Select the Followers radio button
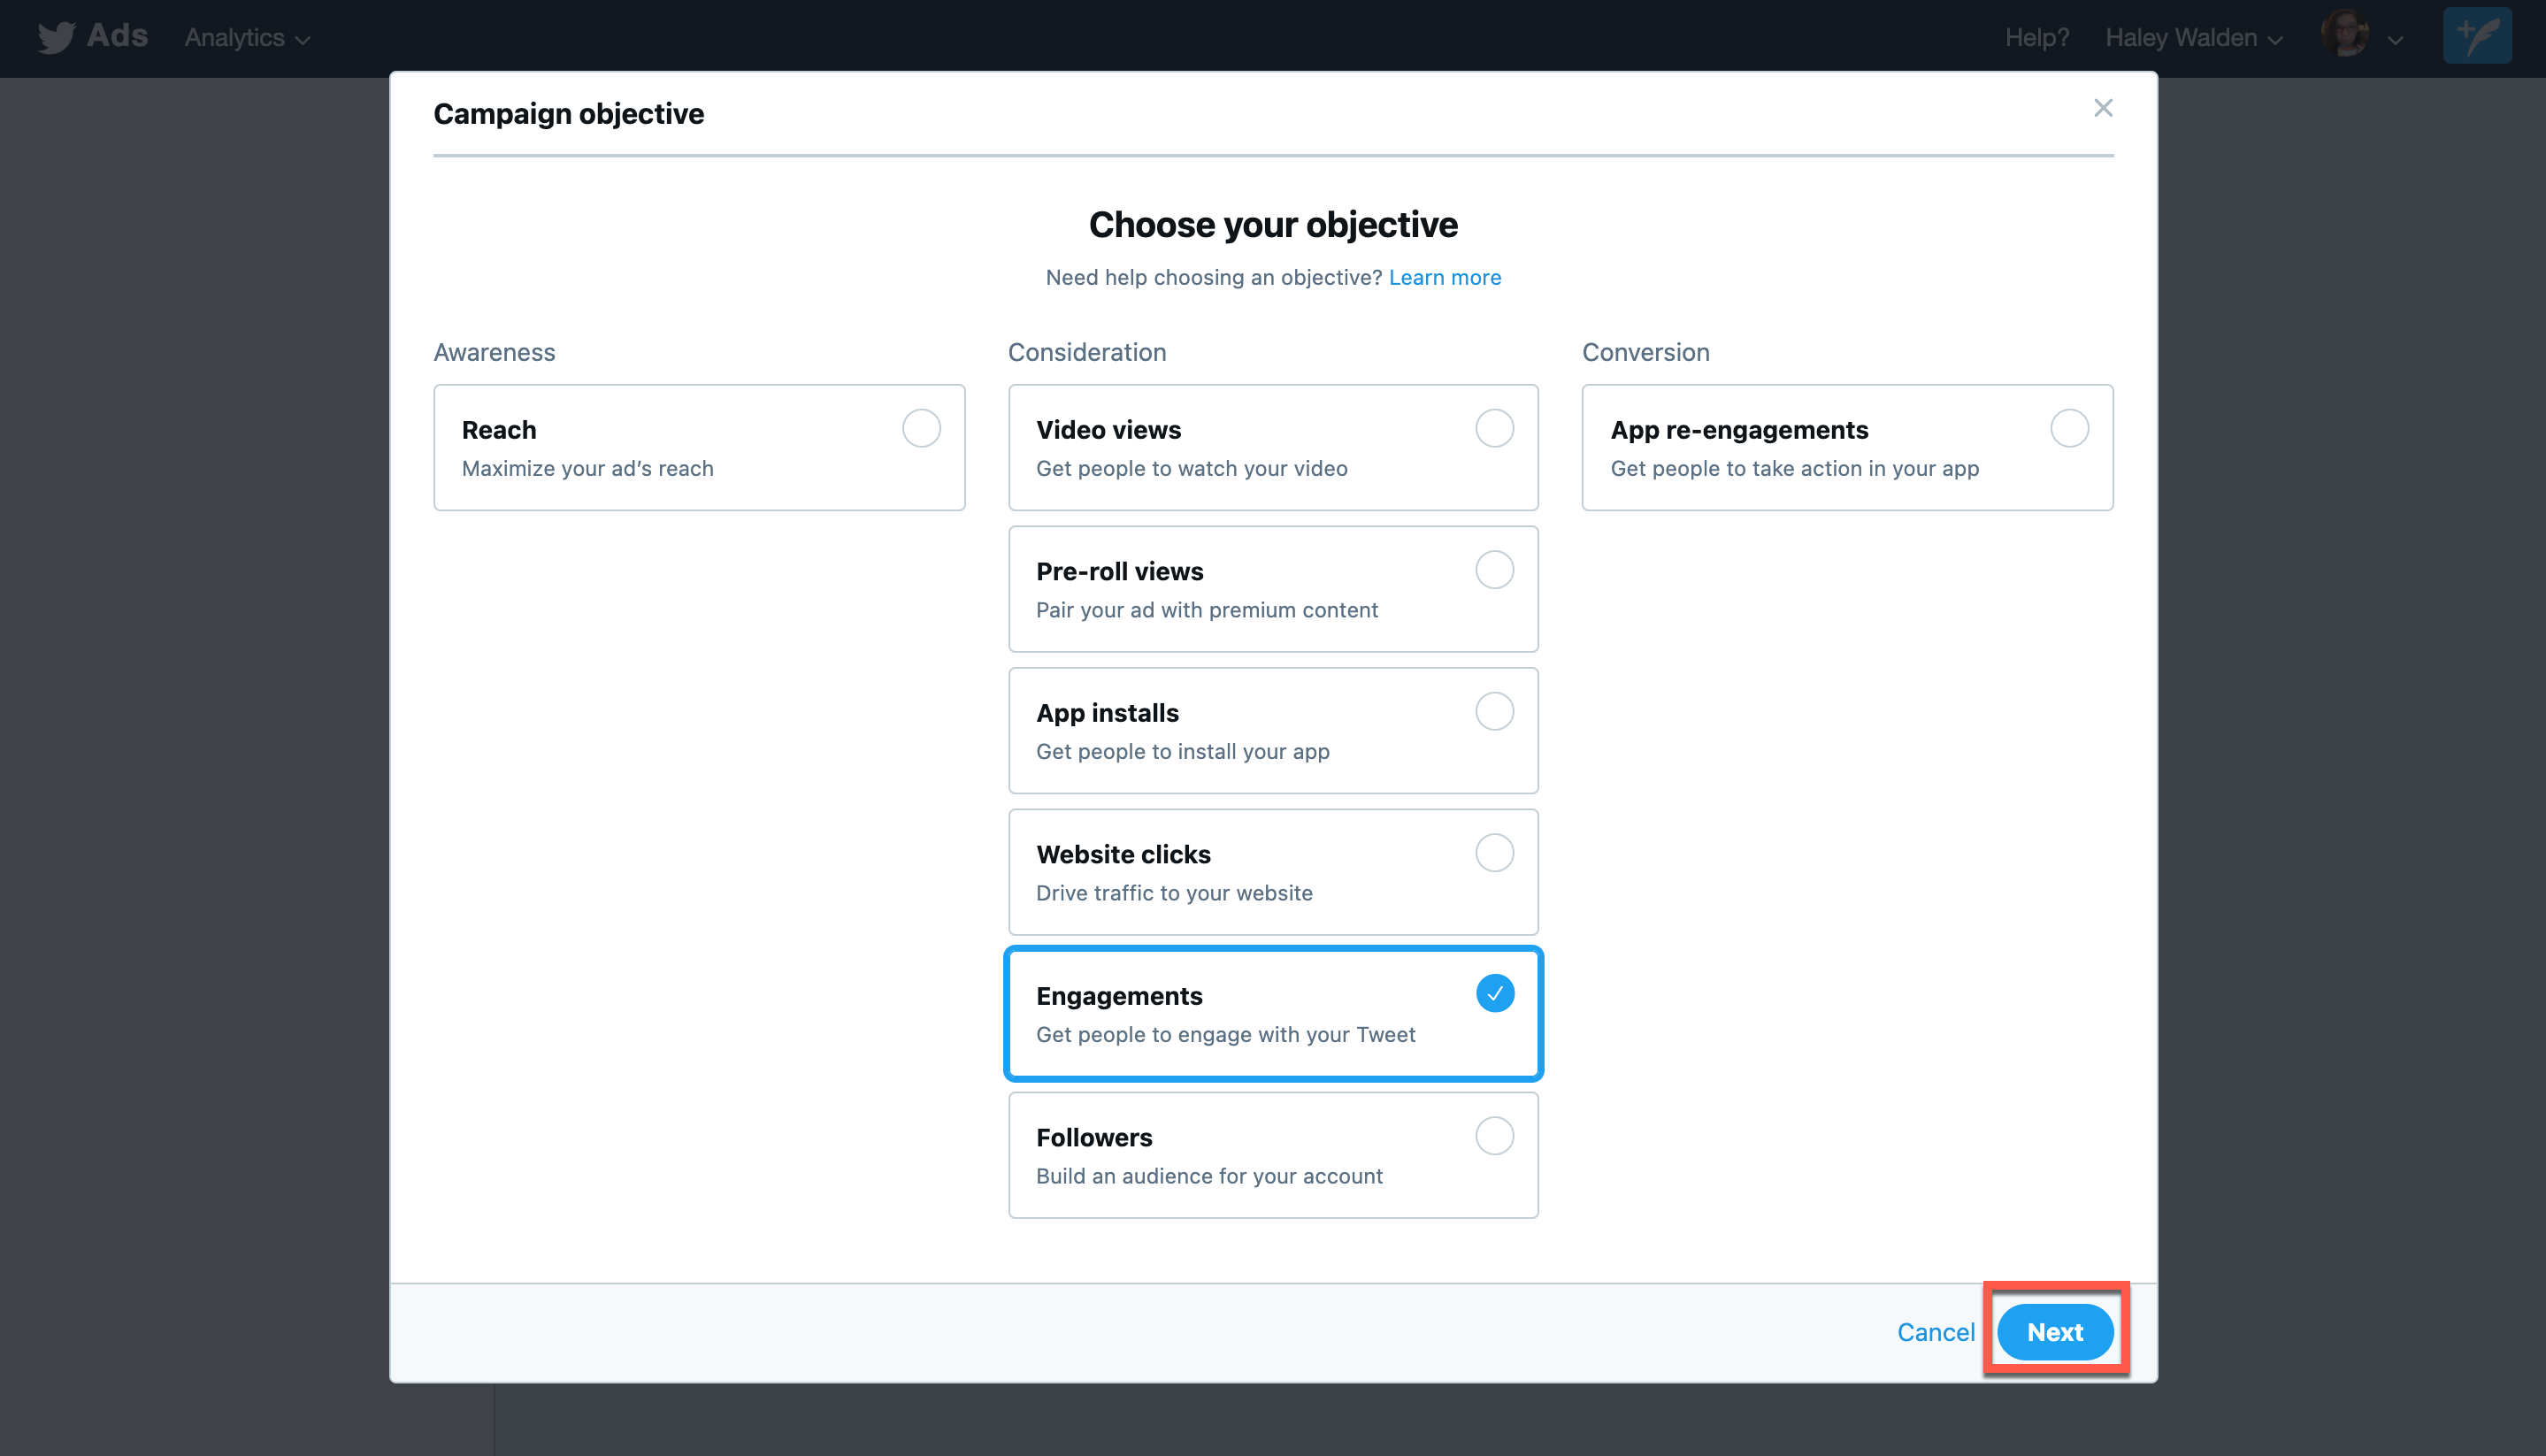This screenshot has width=2546, height=1456. click(1494, 1136)
